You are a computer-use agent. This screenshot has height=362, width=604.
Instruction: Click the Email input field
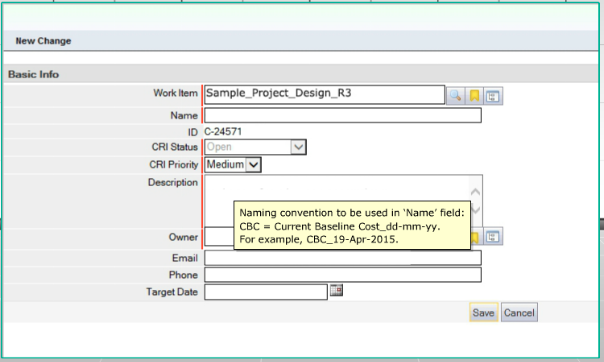343,258
